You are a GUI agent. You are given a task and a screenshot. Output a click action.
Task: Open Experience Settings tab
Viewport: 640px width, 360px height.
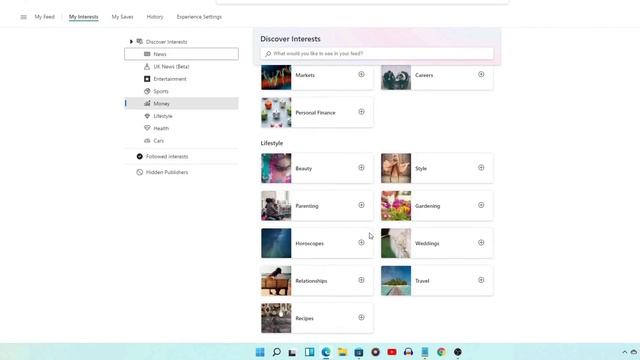pos(199,17)
